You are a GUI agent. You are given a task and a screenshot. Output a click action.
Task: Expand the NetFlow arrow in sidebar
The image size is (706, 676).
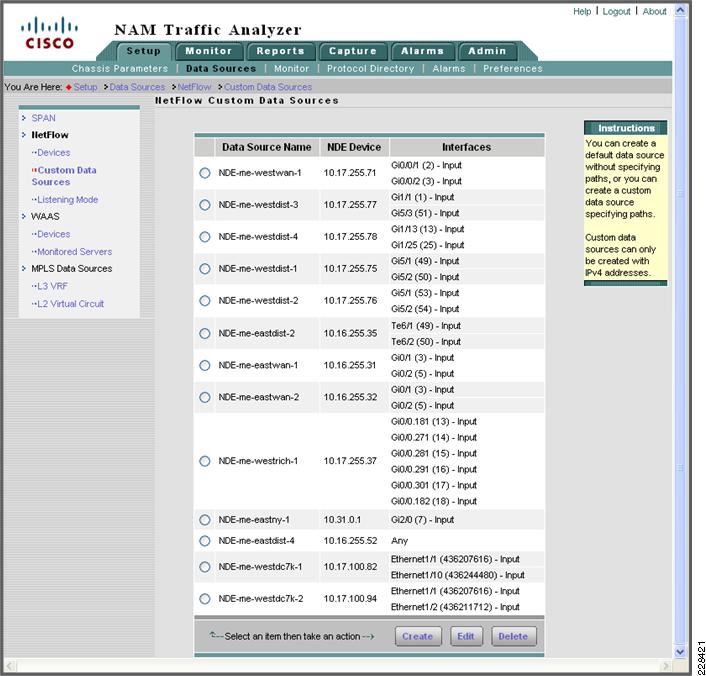(x=24, y=135)
